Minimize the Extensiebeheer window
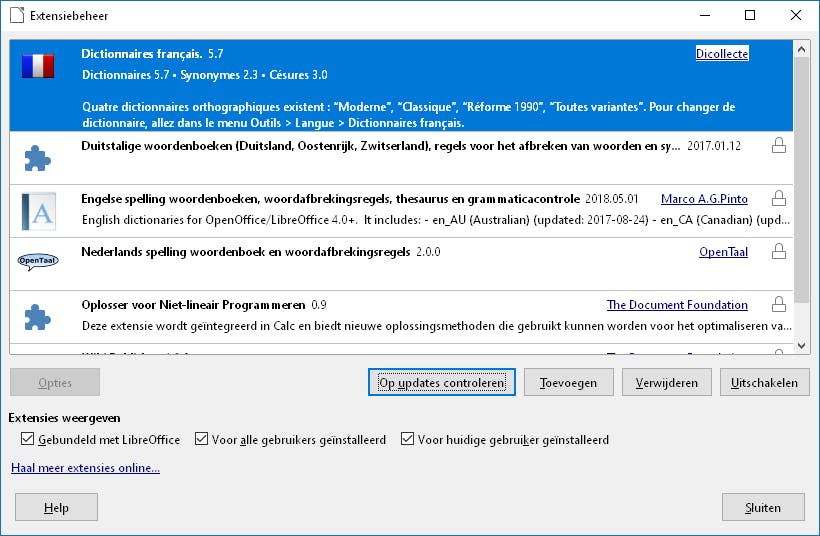The width and height of the screenshot is (820, 536). (x=705, y=15)
